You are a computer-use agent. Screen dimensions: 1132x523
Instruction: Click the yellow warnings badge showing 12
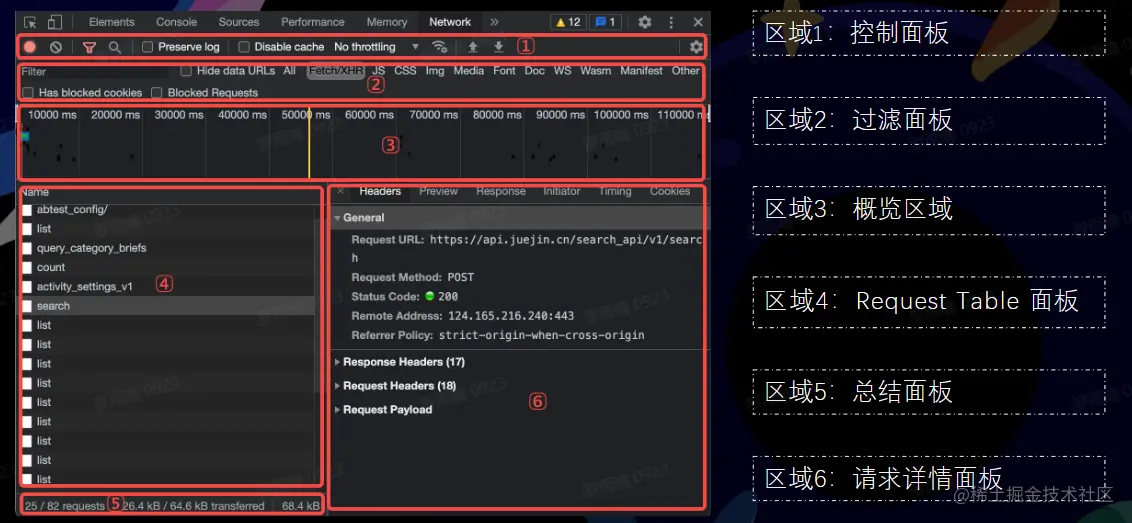click(568, 22)
